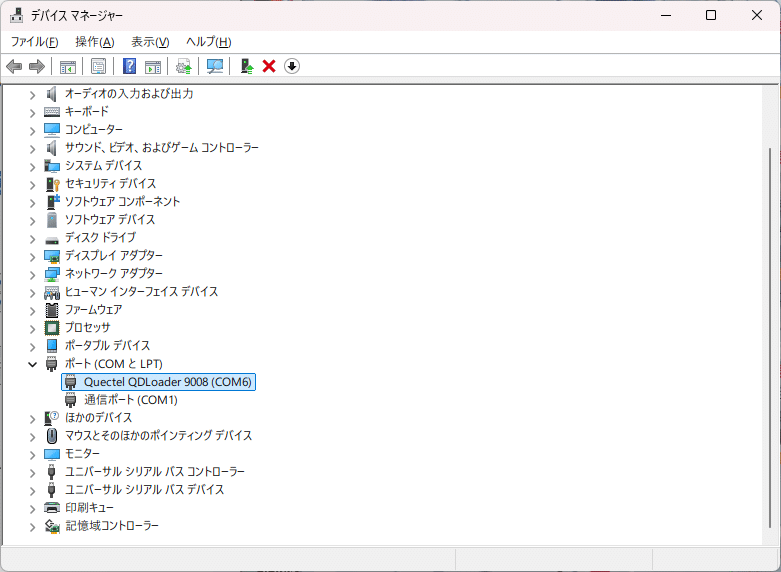Click the icon beside ヒューマン インターフェイス デバイス
This screenshot has height=572, width=781.
point(52,292)
